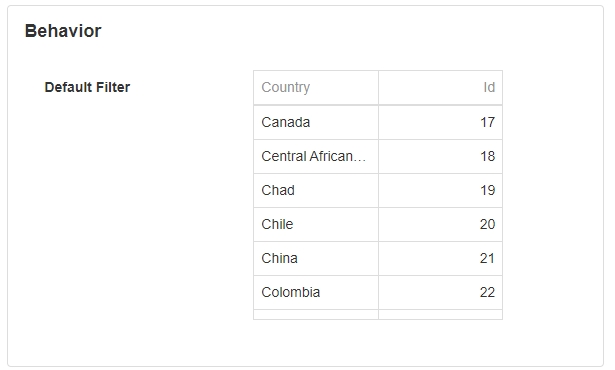Select the China country cell
Screen dimensions: 615x370
pyautogui.click(x=316, y=259)
